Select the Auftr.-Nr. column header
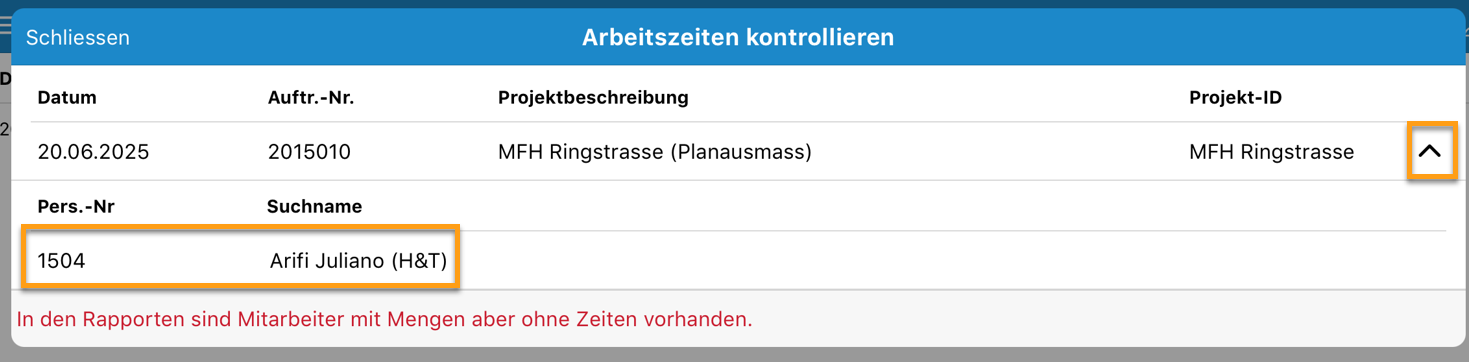 click(x=311, y=98)
